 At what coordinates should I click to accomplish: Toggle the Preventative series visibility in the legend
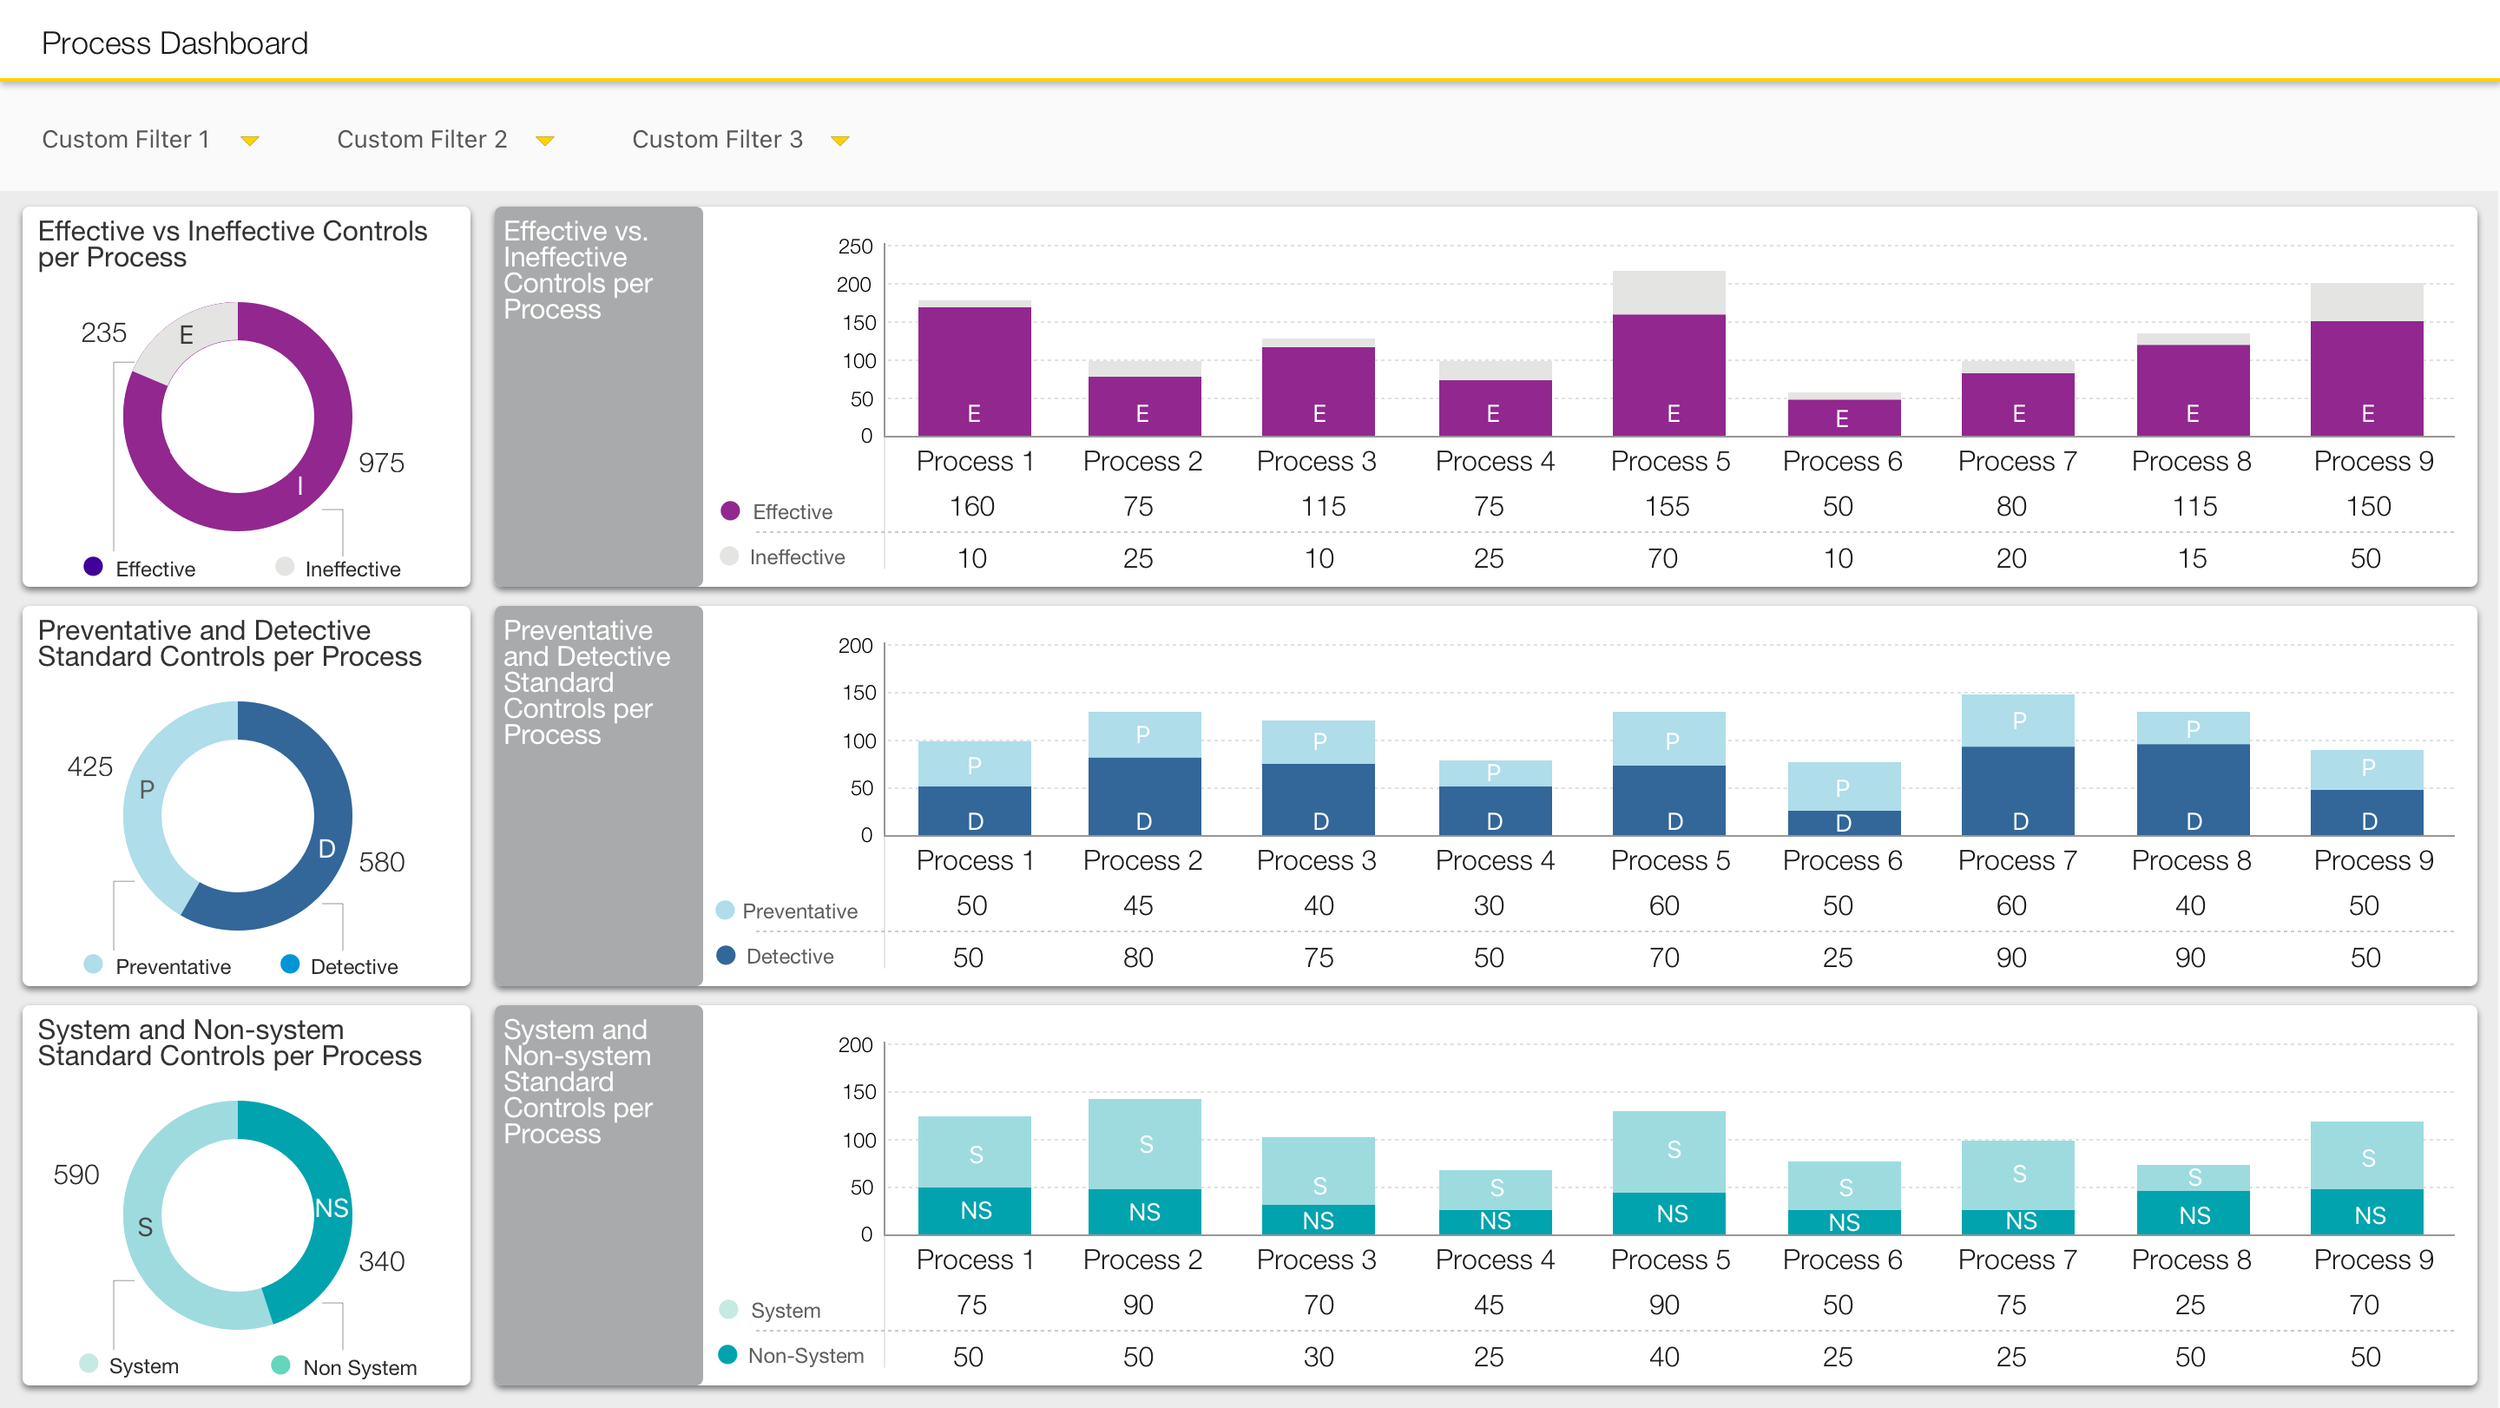725,910
